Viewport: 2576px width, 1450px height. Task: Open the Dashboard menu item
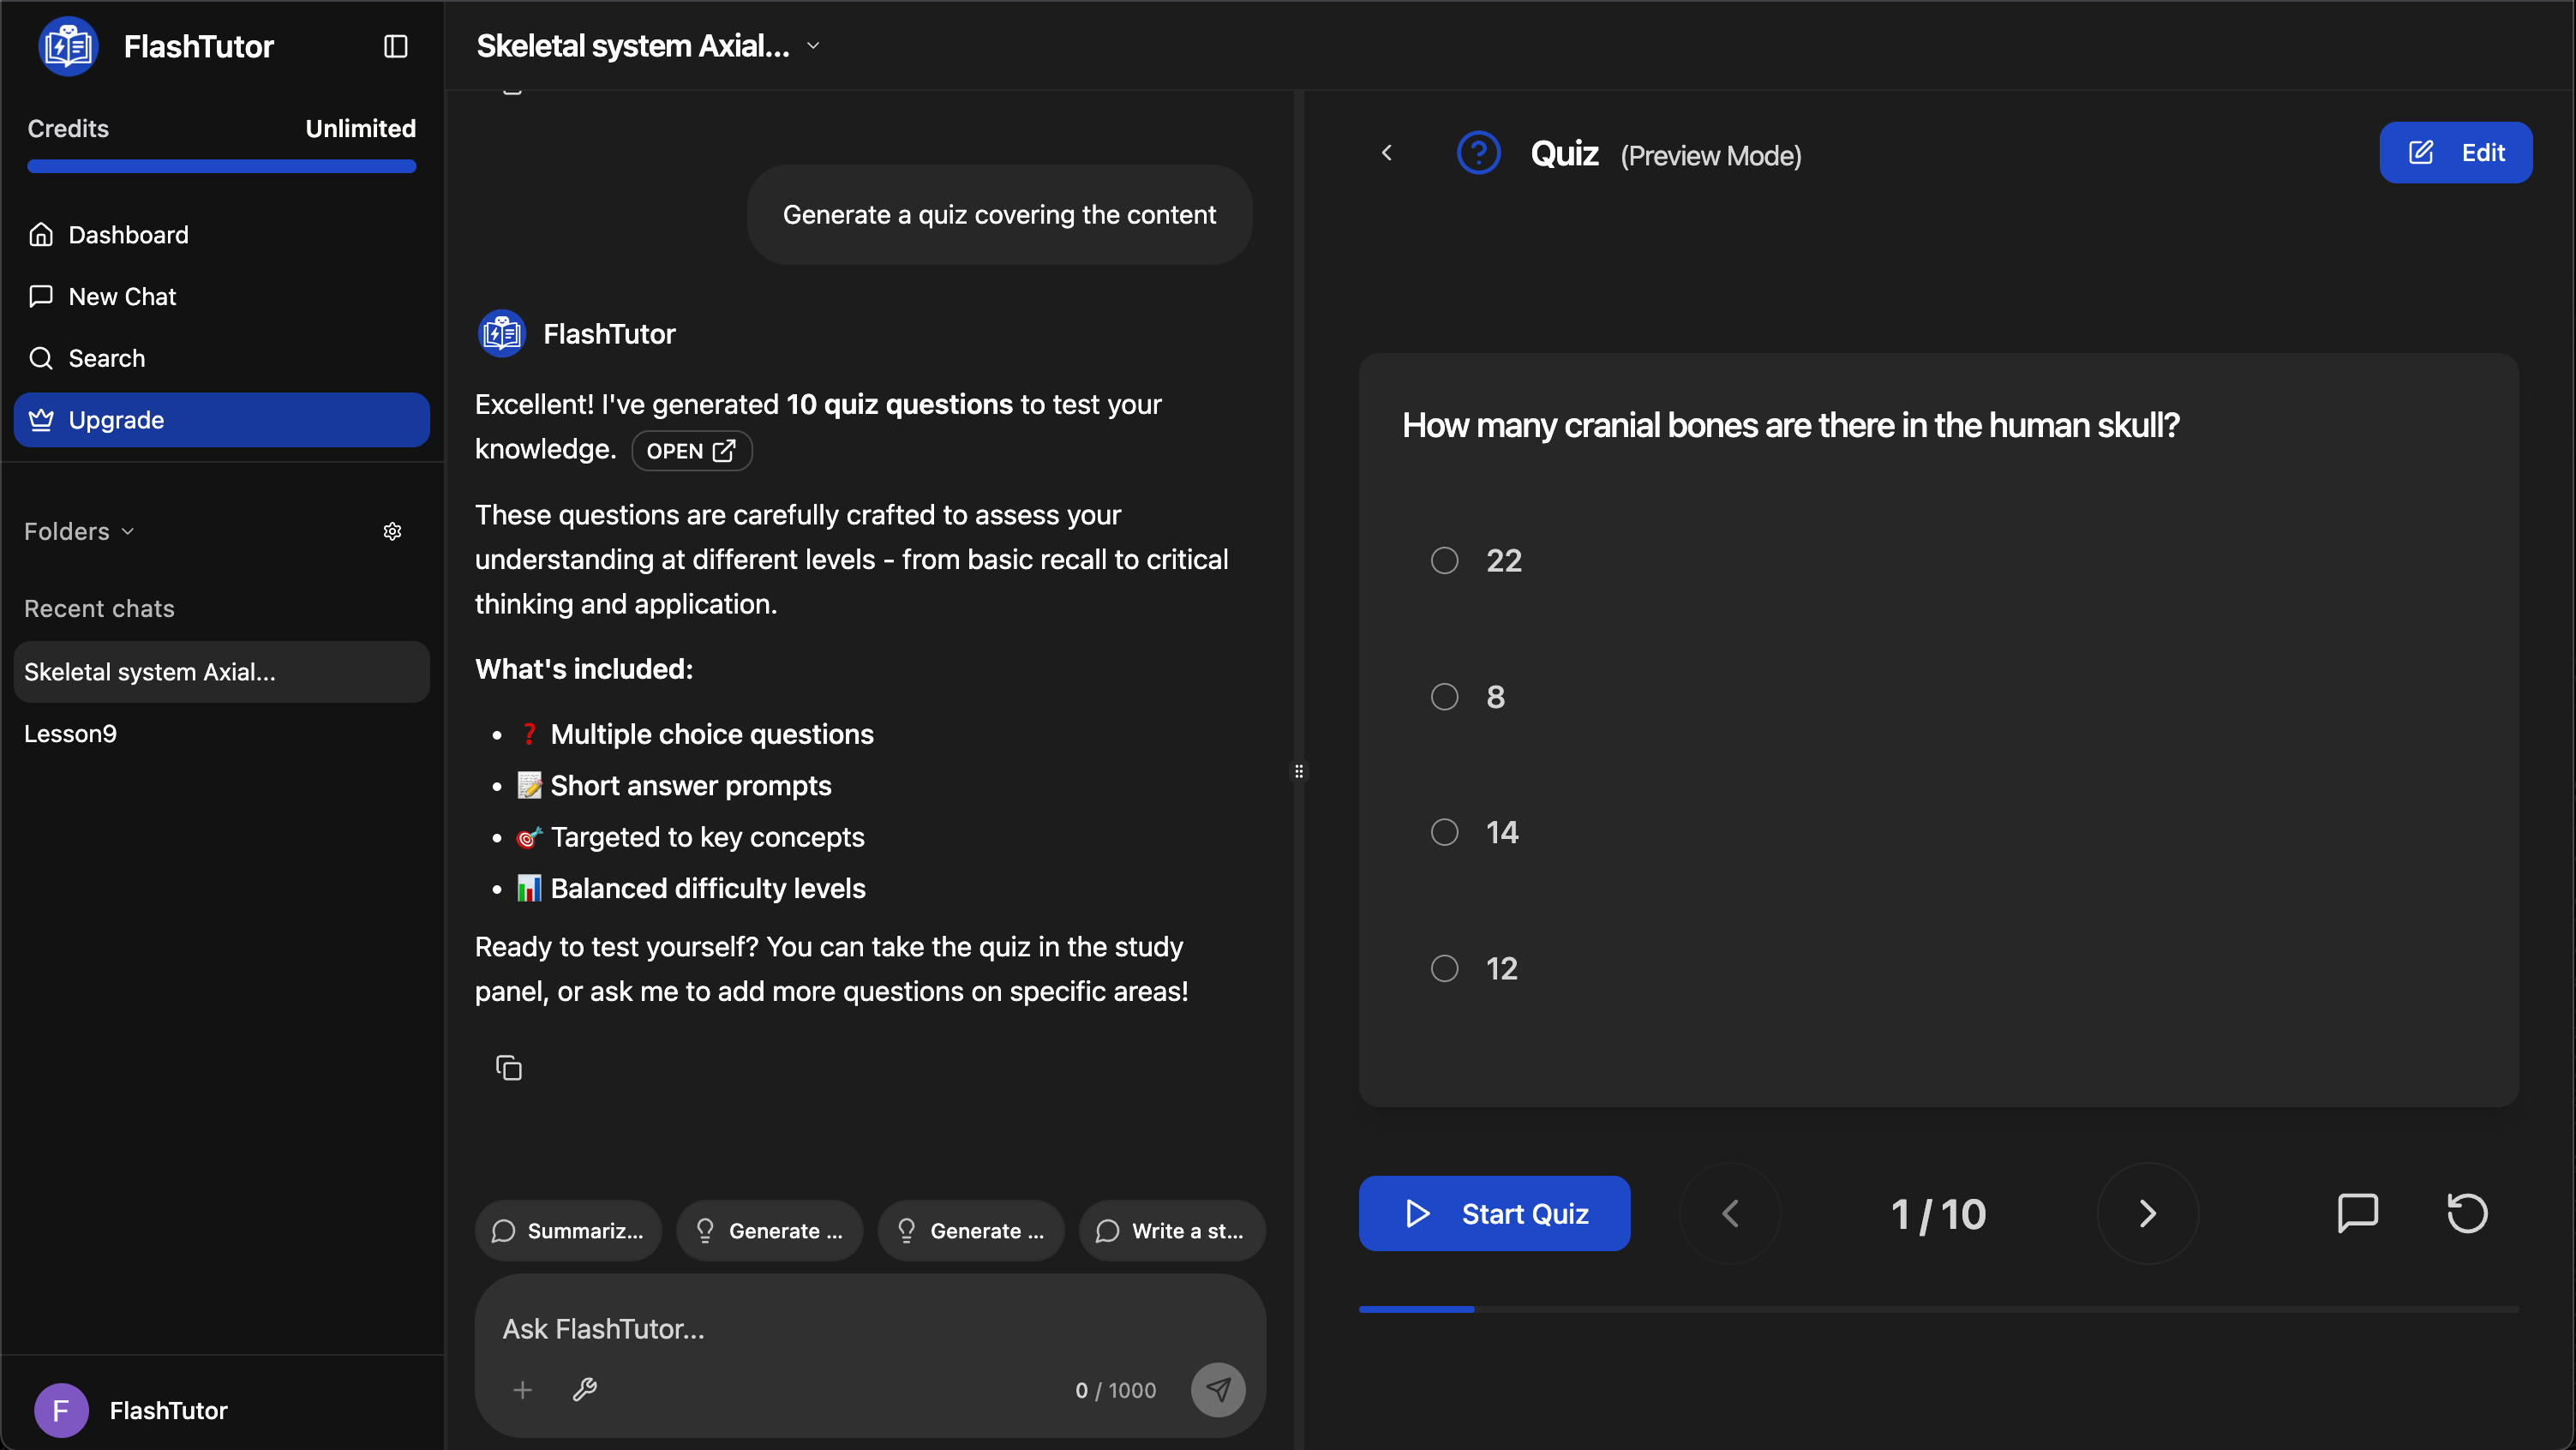coord(128,235)
